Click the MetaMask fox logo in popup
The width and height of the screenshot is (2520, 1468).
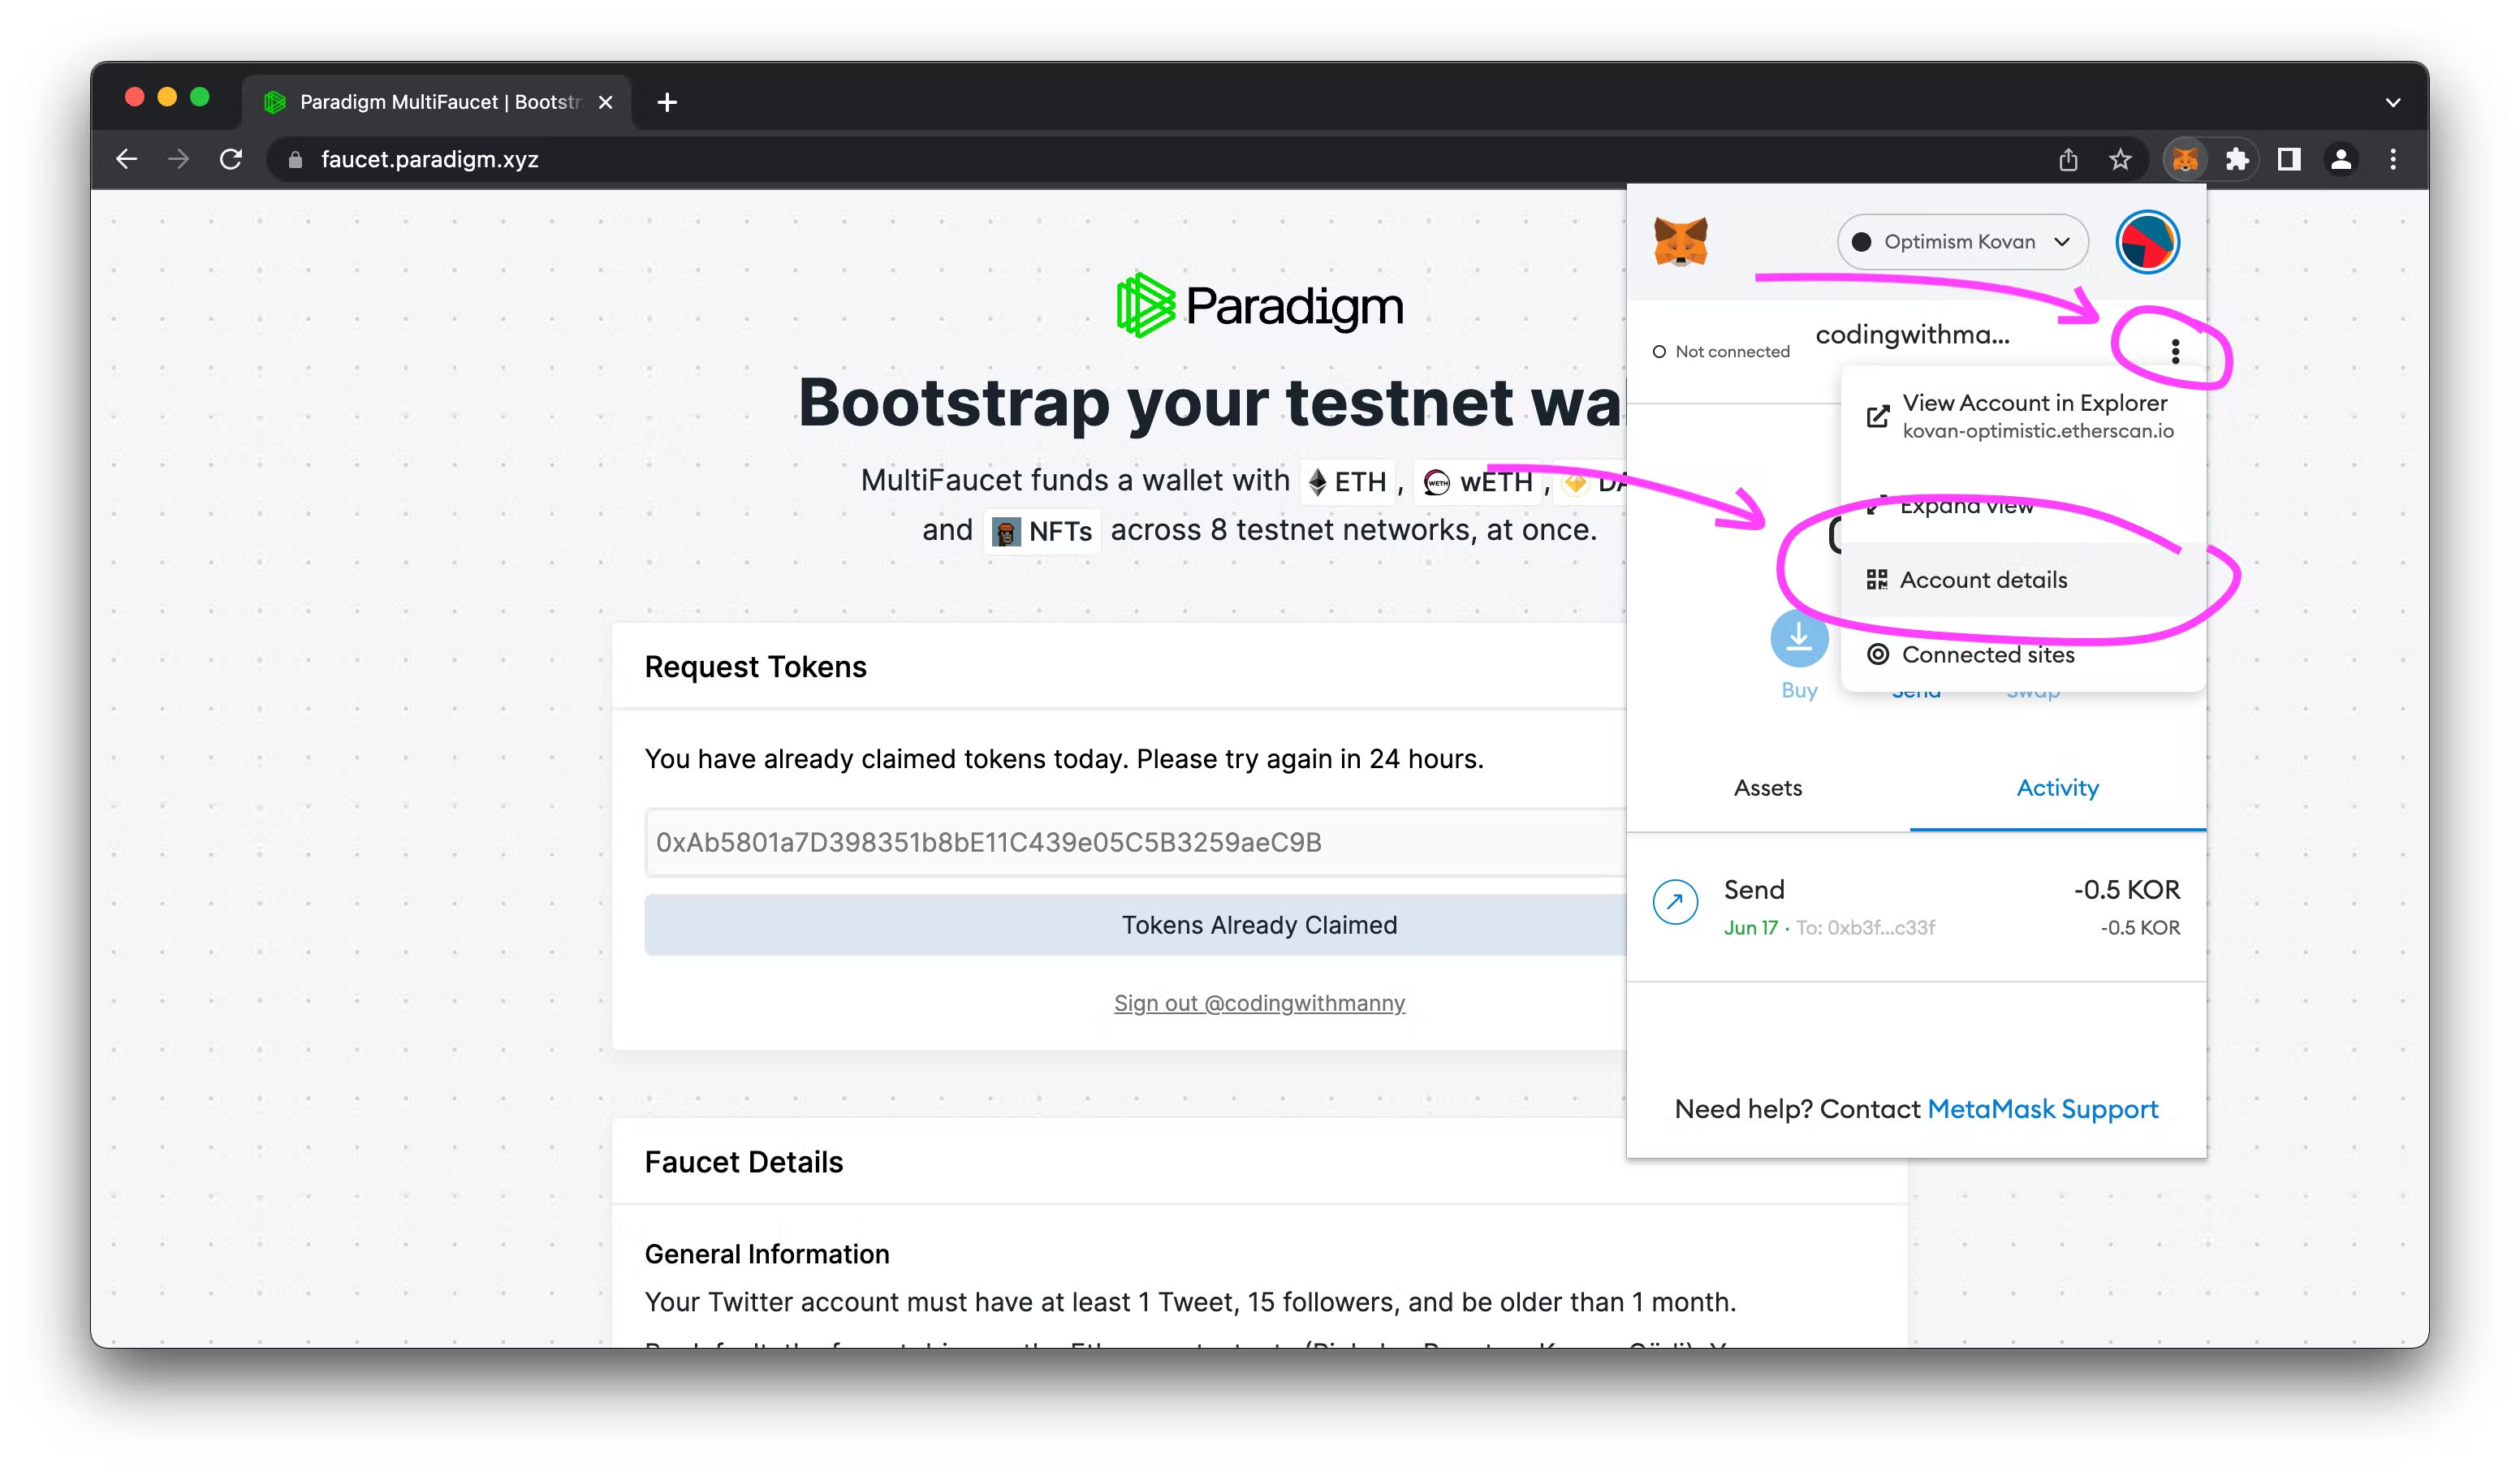tap(1681, 242)
